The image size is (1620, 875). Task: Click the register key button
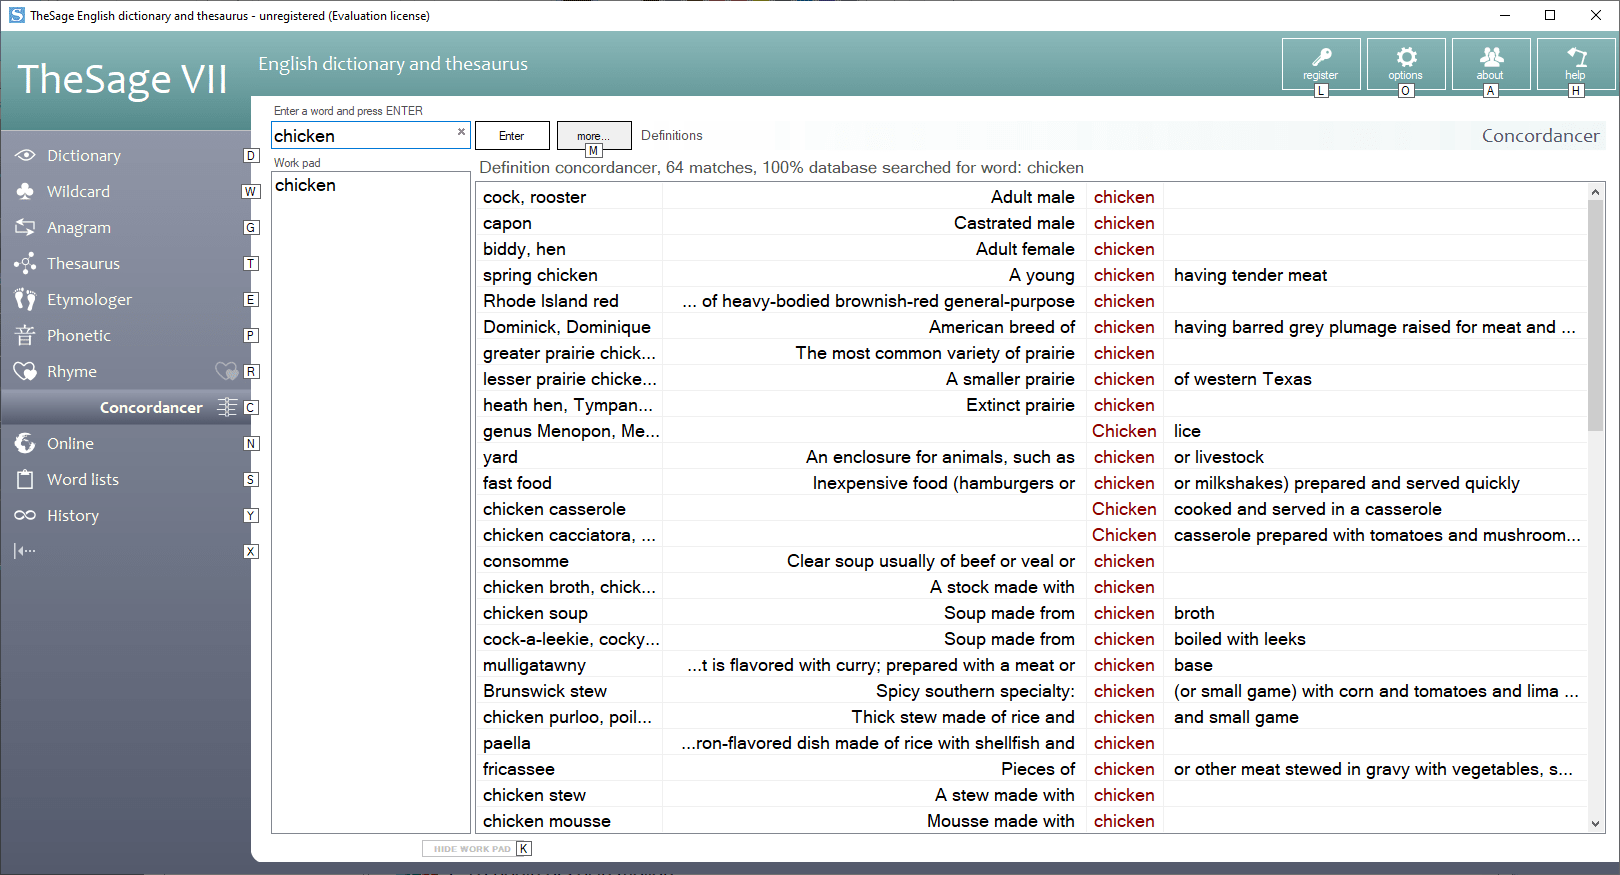(1321, 64)
